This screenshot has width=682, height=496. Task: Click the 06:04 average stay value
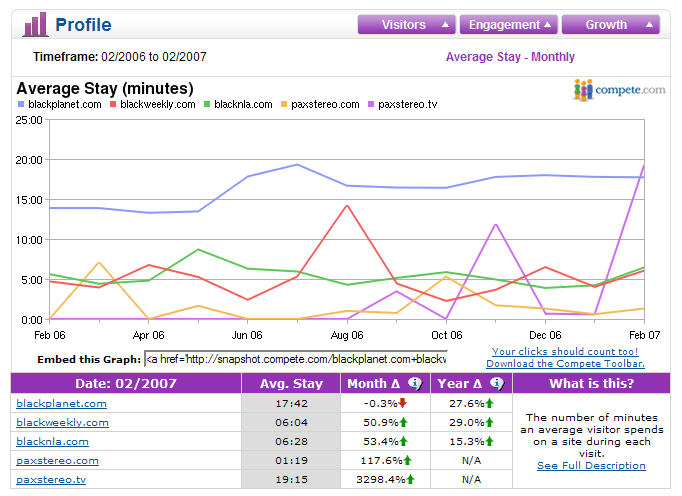point(291,422)
